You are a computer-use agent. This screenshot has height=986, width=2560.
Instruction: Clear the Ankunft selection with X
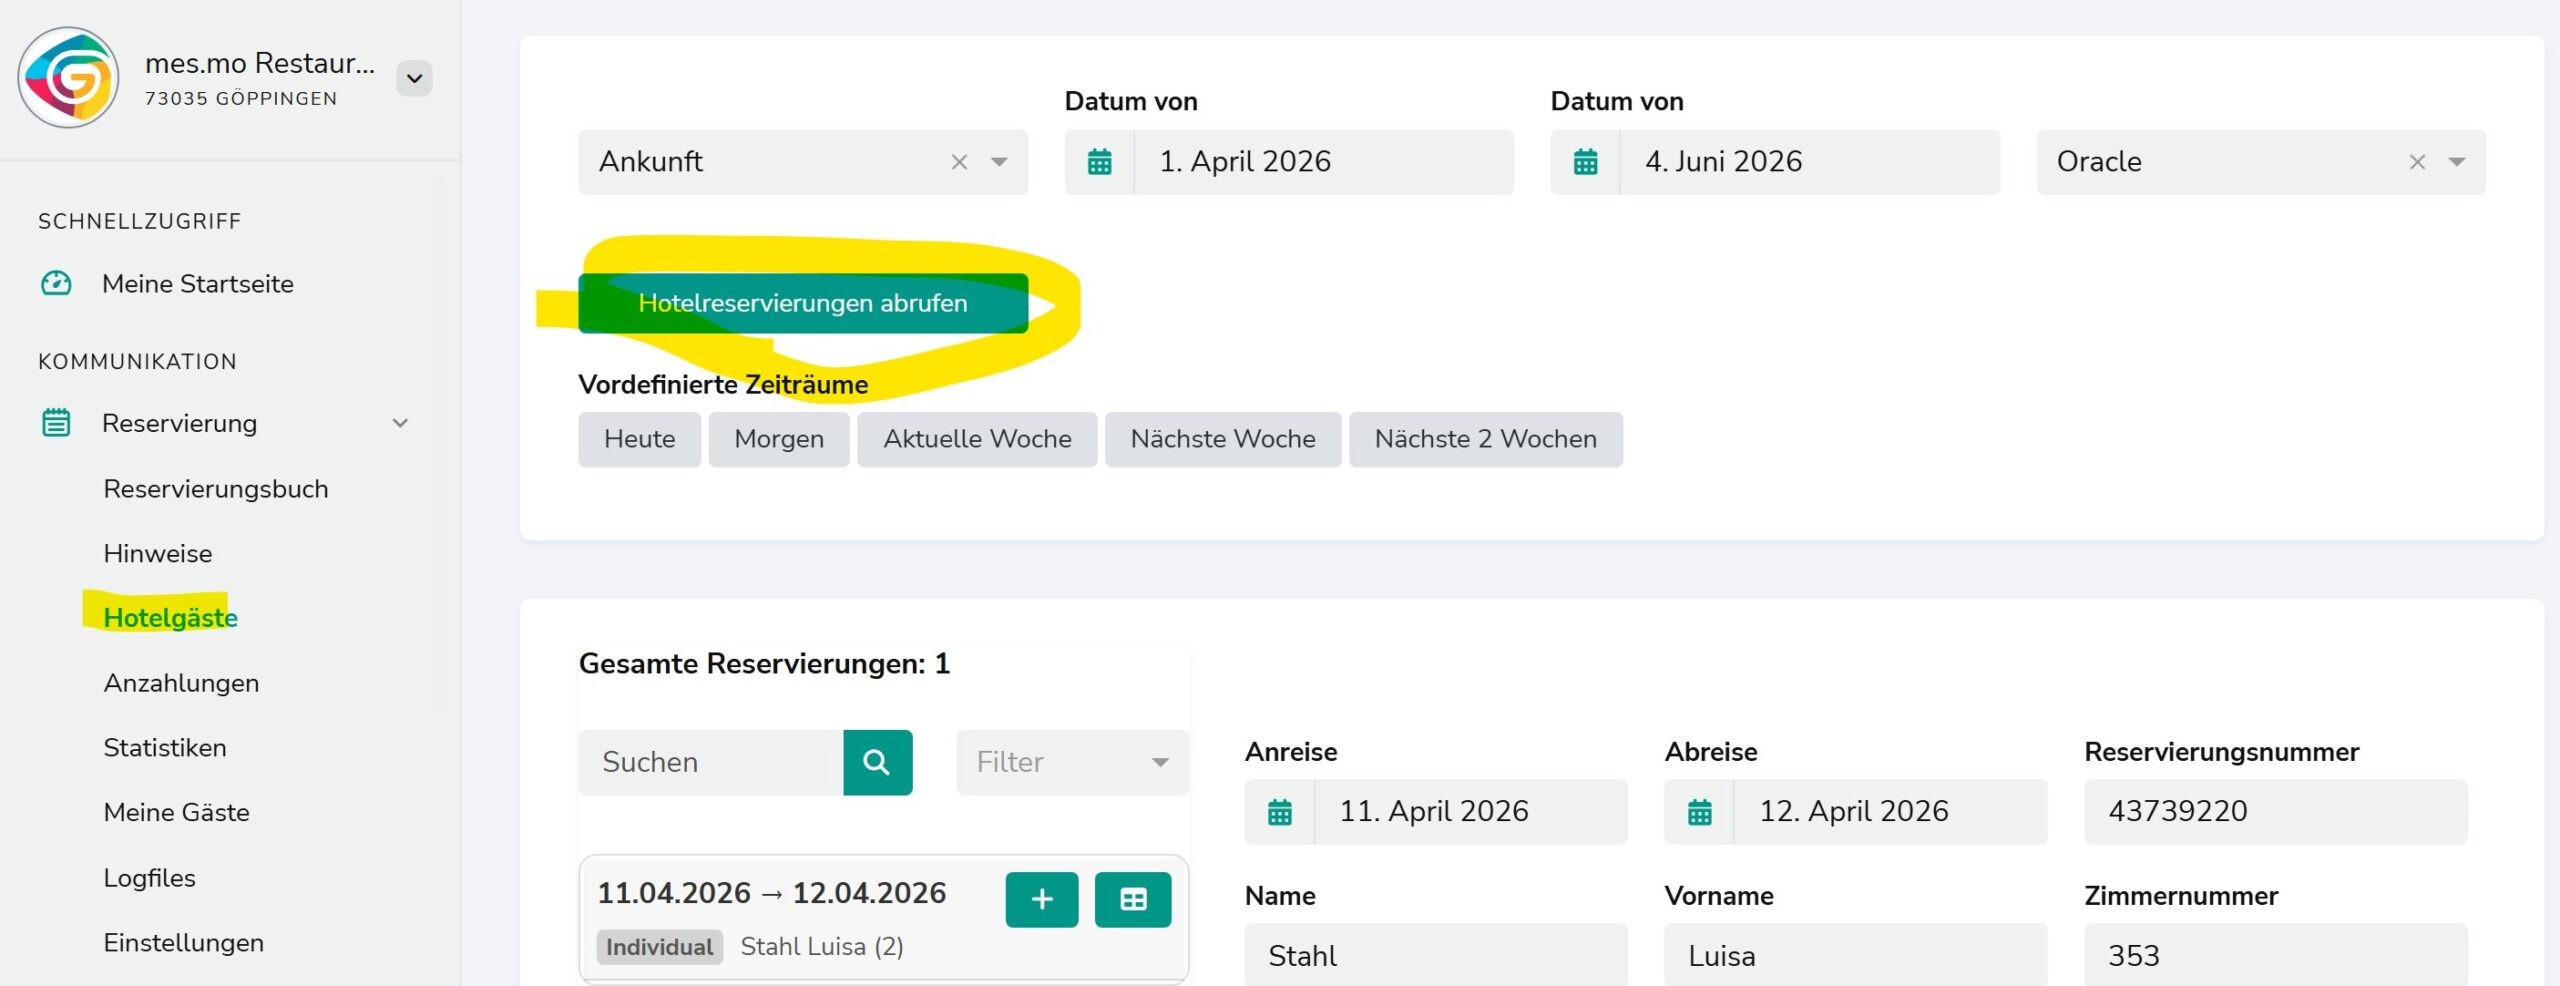tap(959, 162)
